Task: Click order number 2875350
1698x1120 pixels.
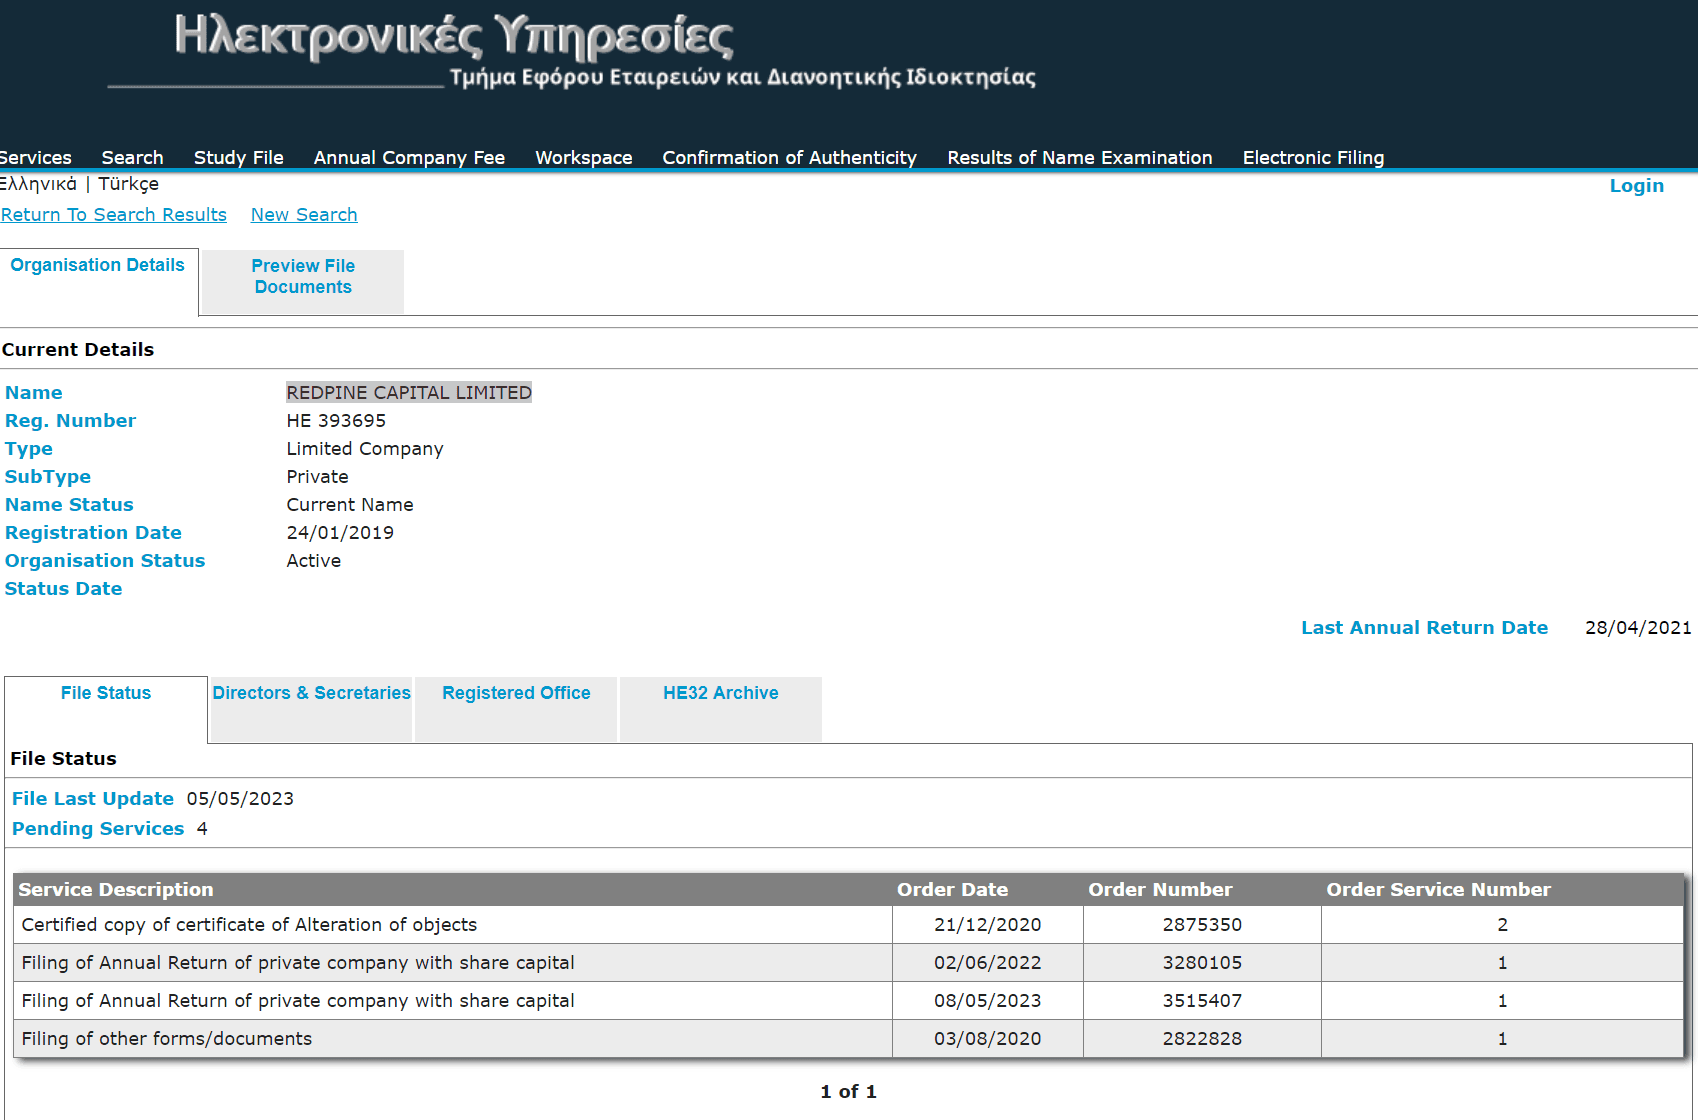Action: 1202,925
